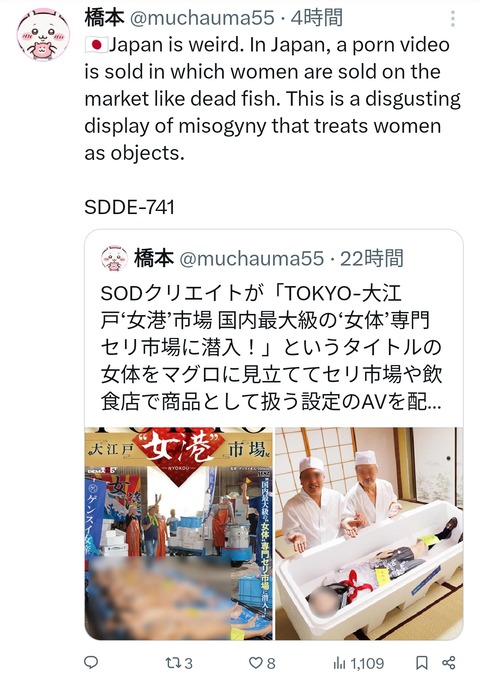Viewport: 480px width, 677px height.
Task: Click the 橋本 display name in the header
Action: [104, 18]
